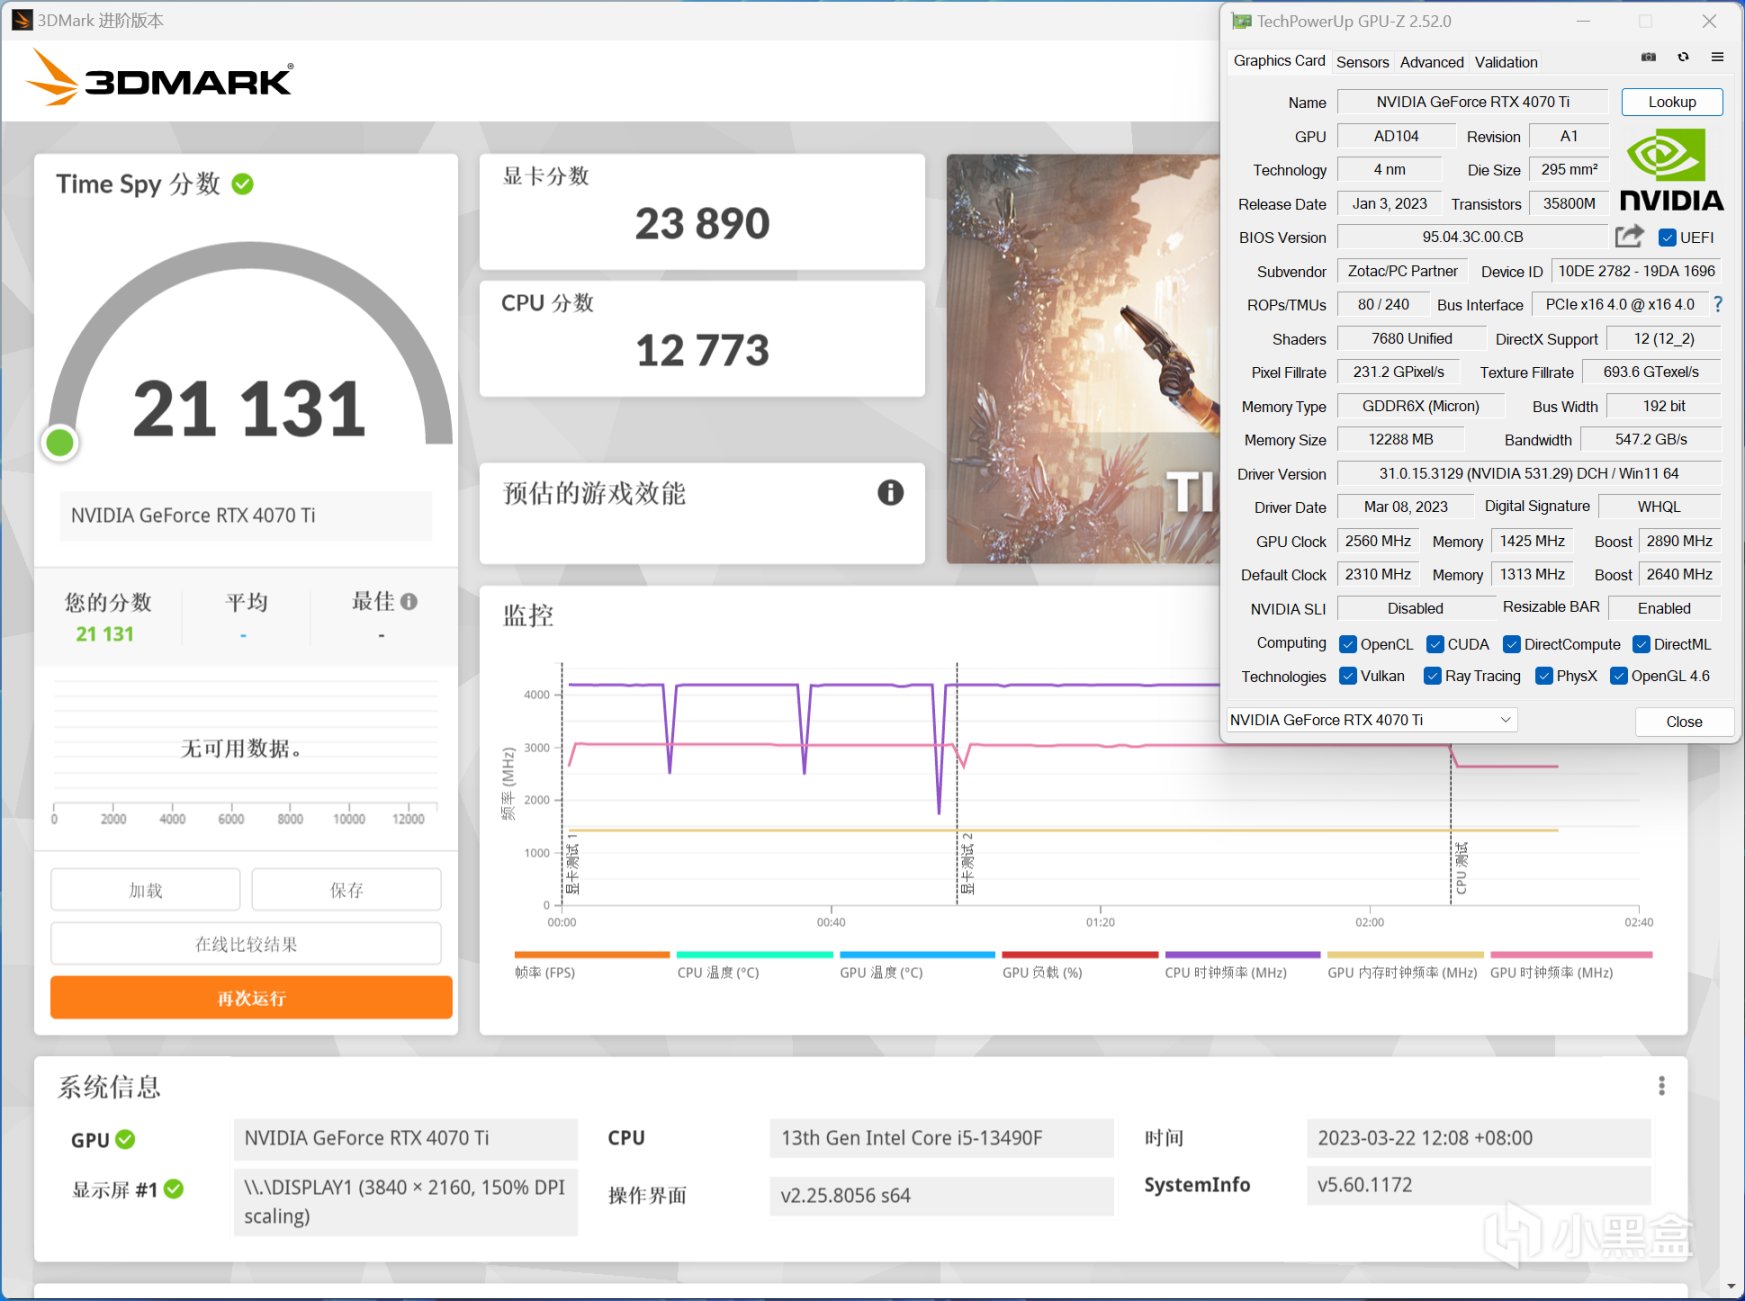Image resolution: width=1745 pixels, height=1301 pixels.
Task: Click the GPU 时钟频率 pink legend swatch
Action: pyautogui.click(x=1571, y=955)
